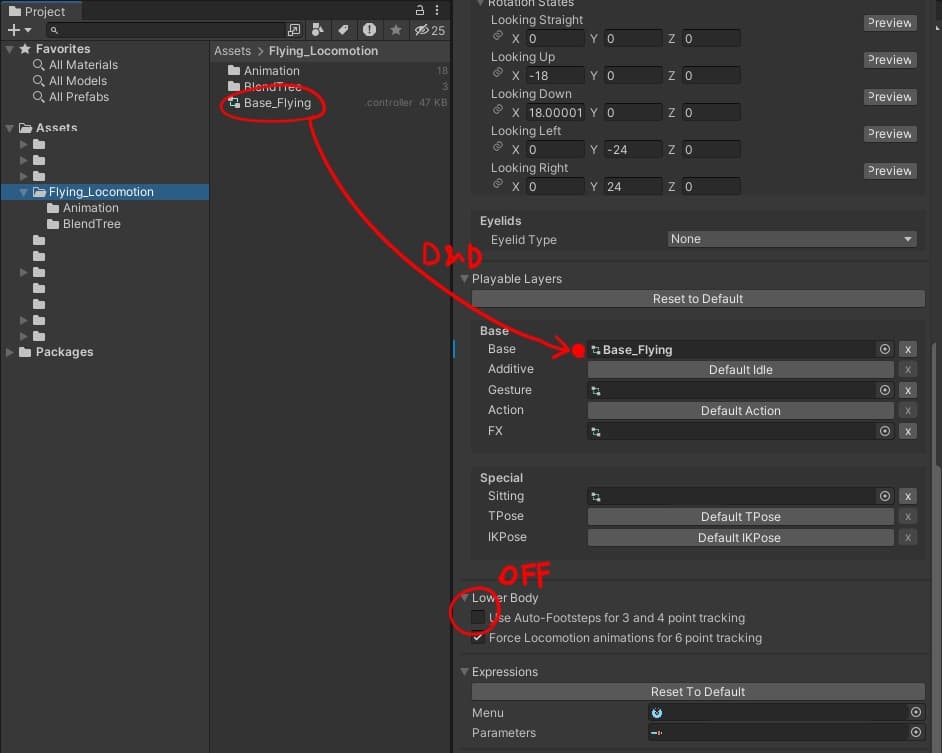942x753 pixels.
Task: Open the plus create asset menu
Action: pos(18,30)
